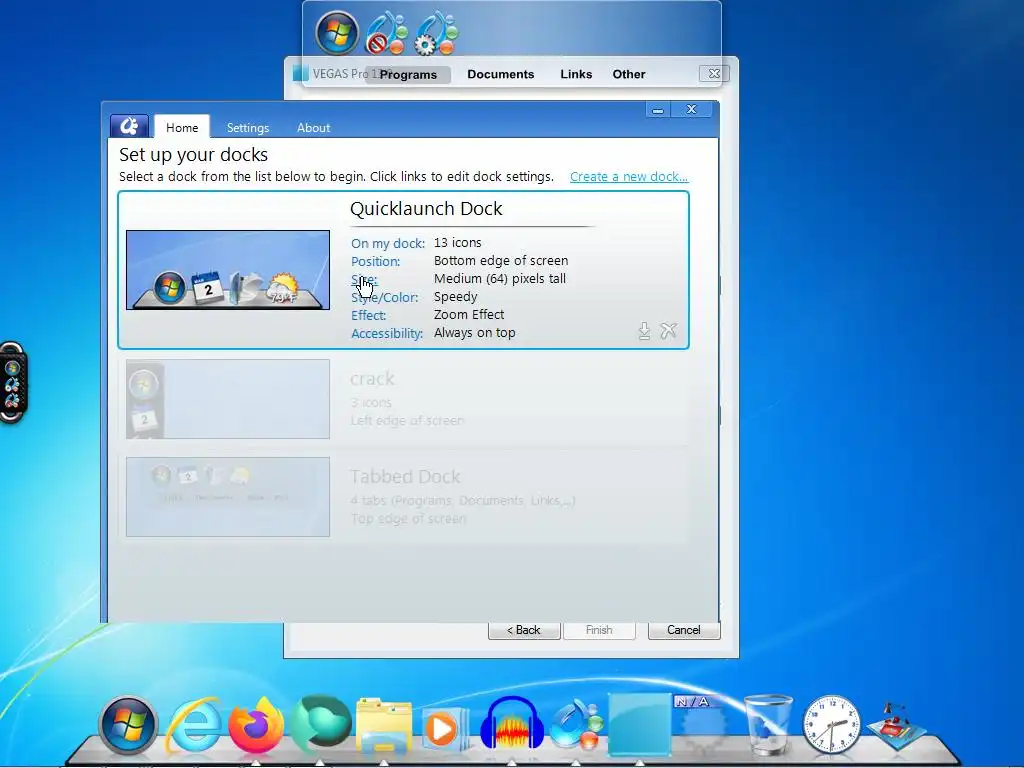1024x768 pixels.
Task: Click middle Nexus icon in left edge dock
Action: (x=12, y=385)
